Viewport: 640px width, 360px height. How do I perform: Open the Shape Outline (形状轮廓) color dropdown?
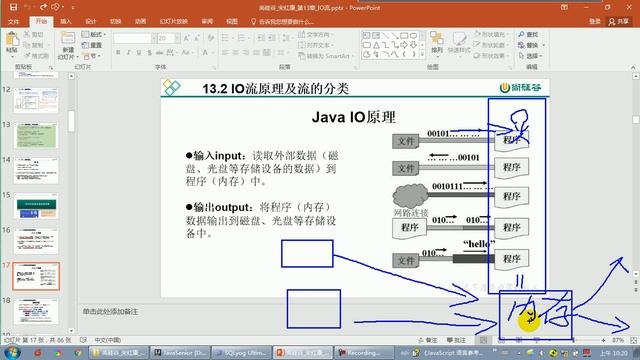492,45
